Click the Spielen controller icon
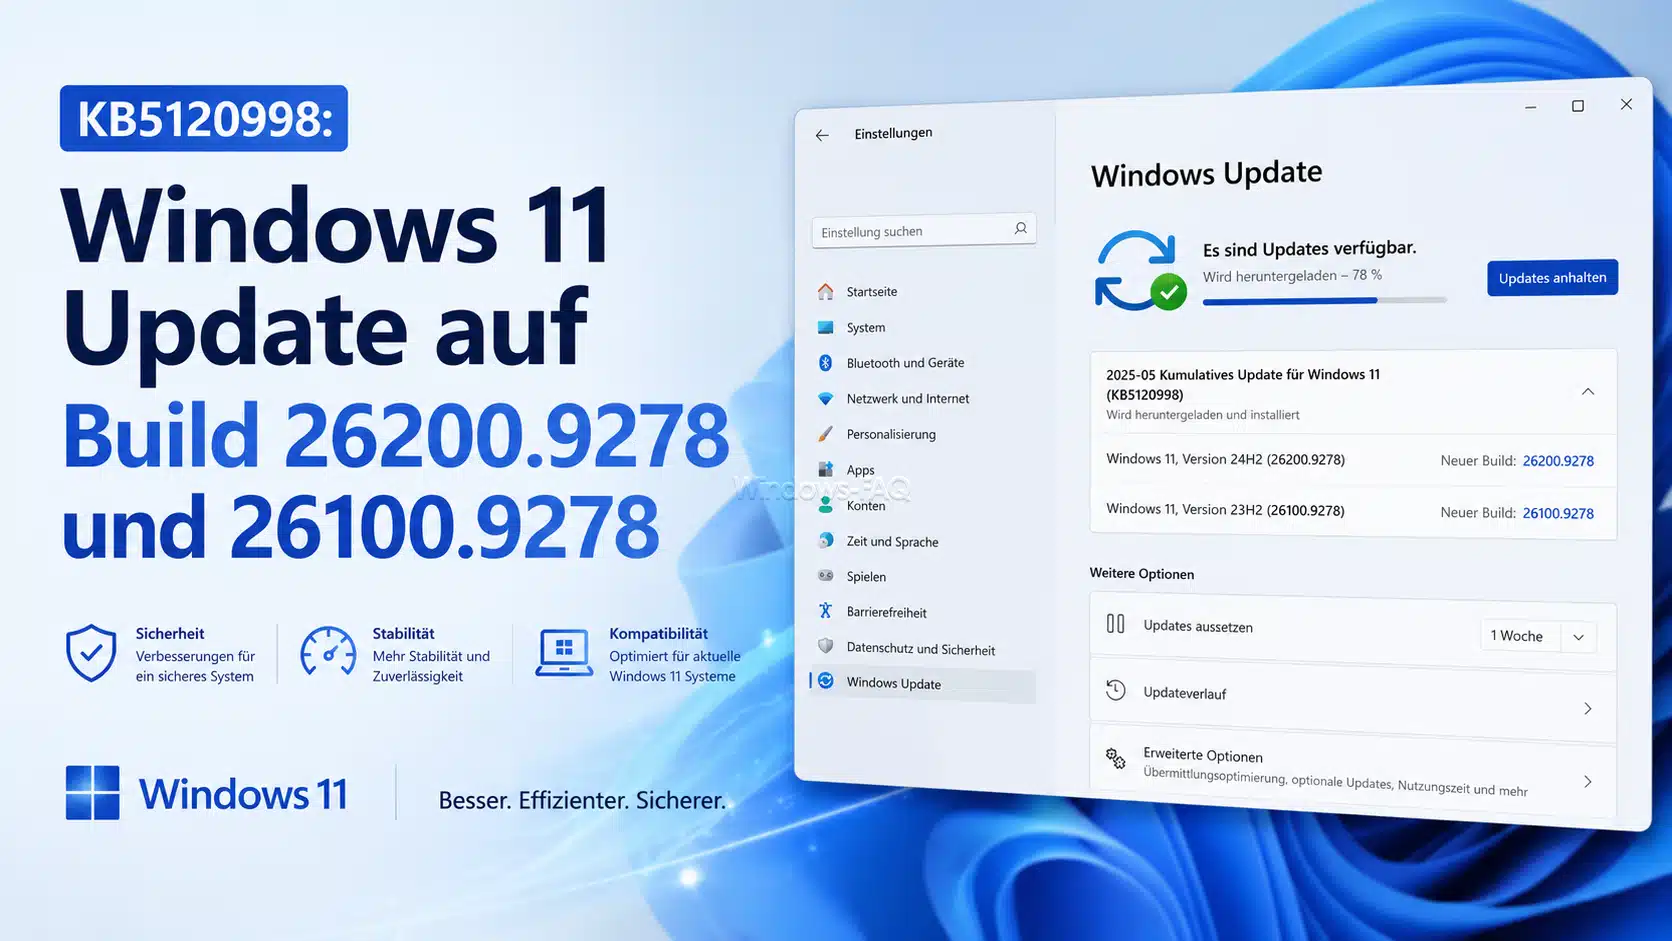The image size is (1672, 941). coord(825,575)
